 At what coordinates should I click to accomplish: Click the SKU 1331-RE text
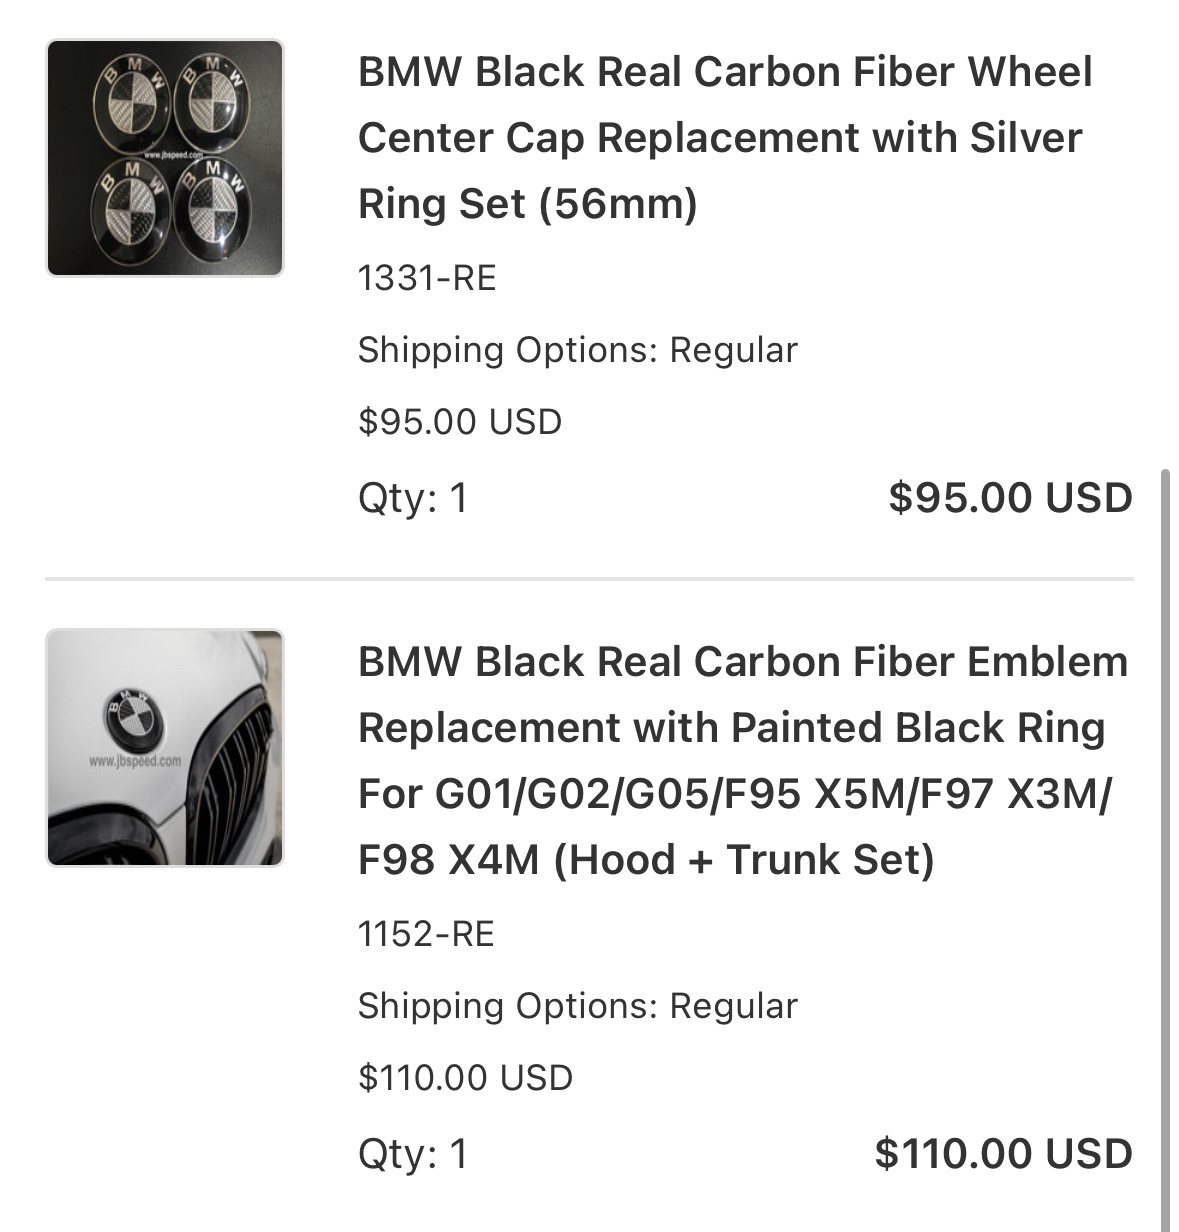(x=427, y=277)
